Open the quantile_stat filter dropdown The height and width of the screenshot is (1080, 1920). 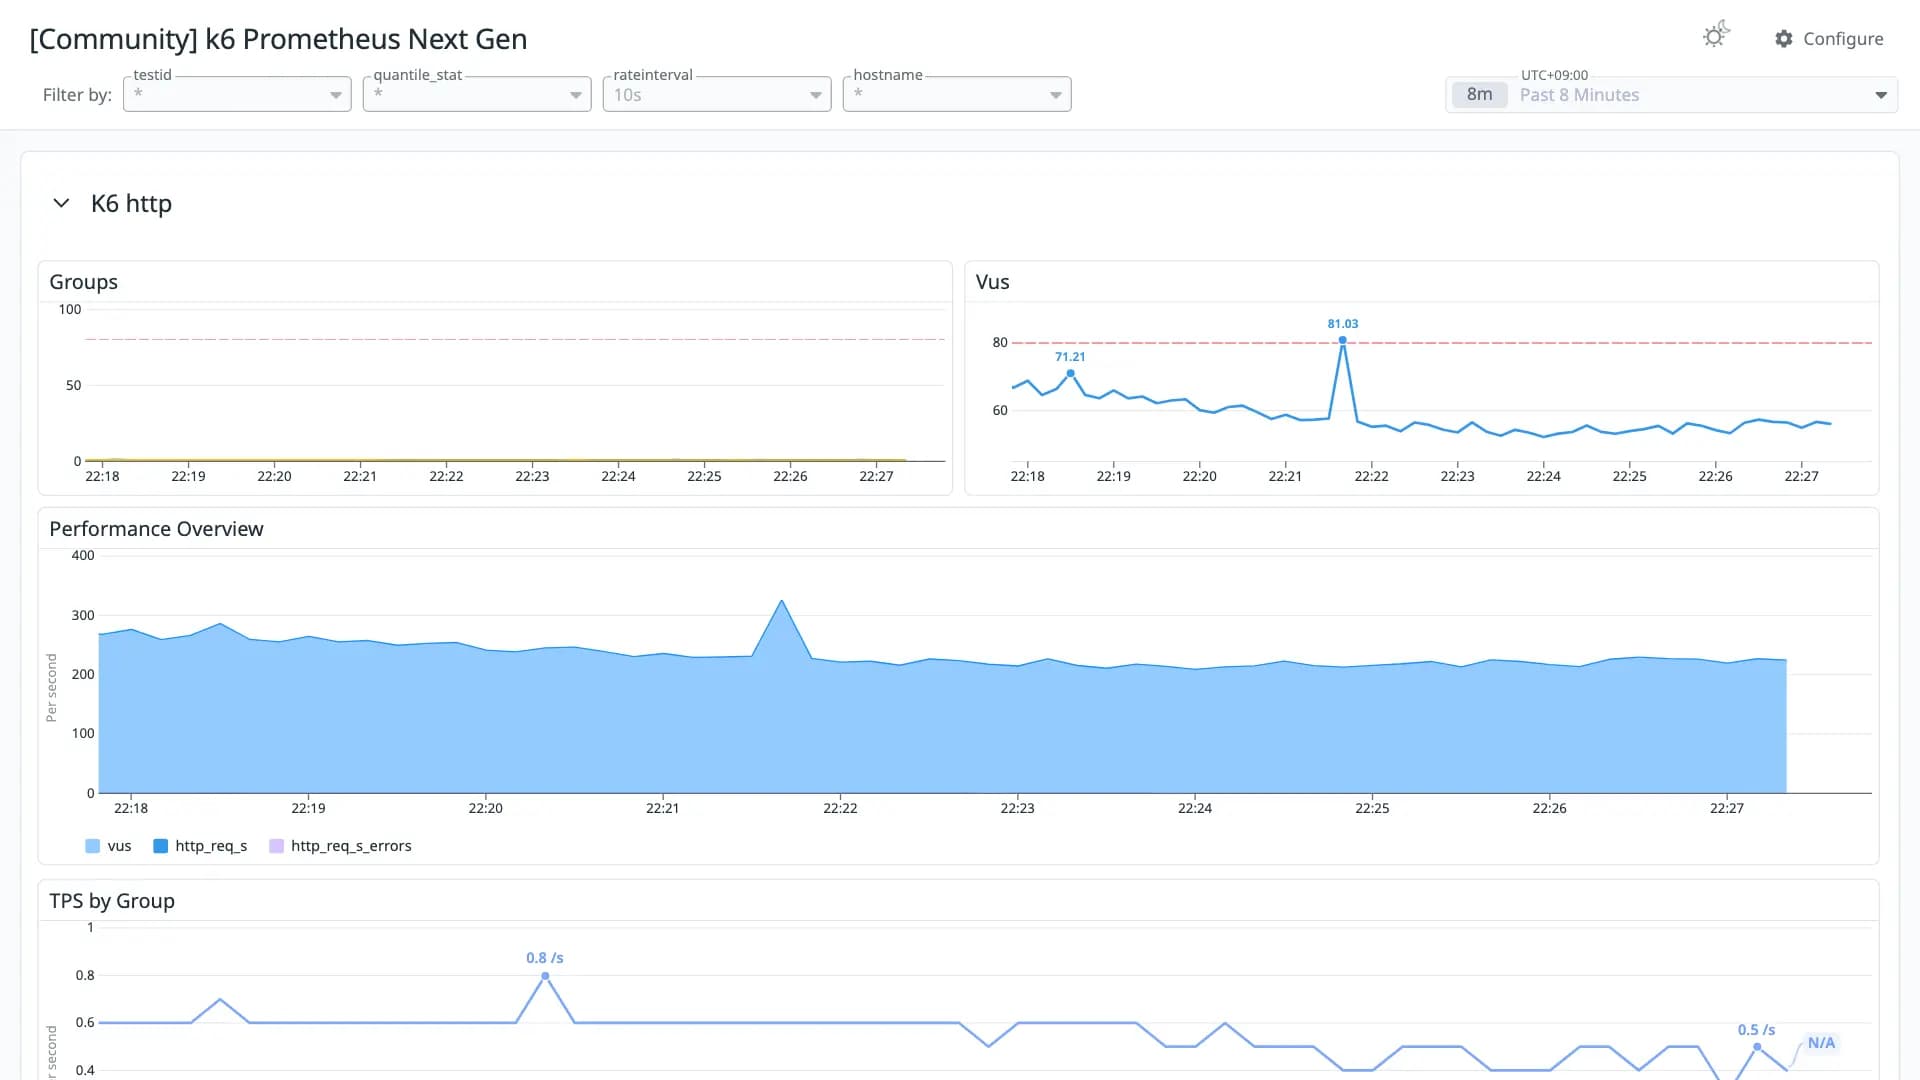[x=477, y=94]
